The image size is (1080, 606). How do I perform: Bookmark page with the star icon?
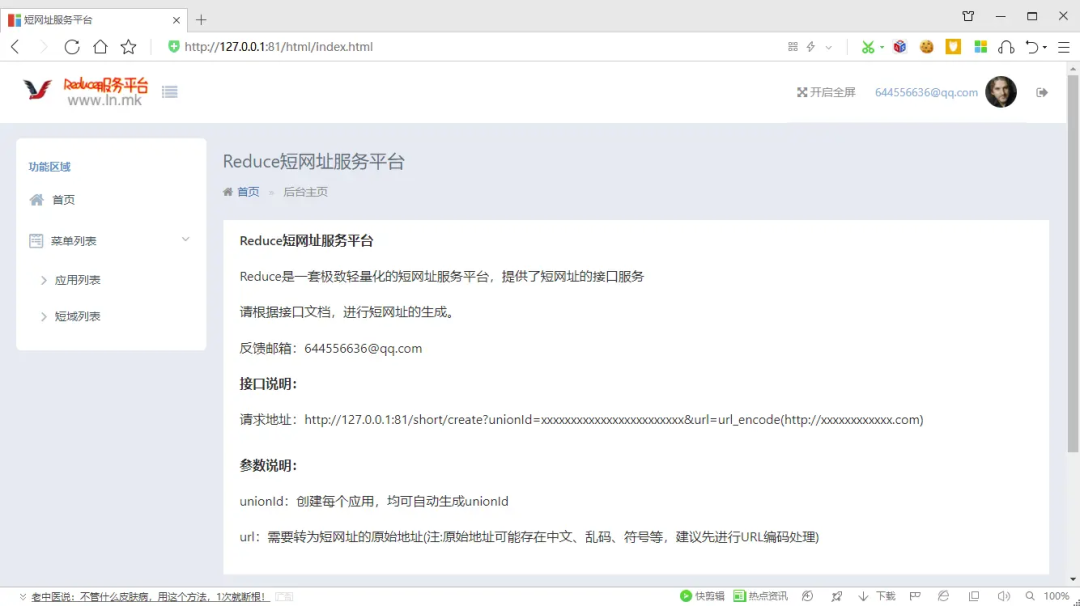(x=128, y=47)
